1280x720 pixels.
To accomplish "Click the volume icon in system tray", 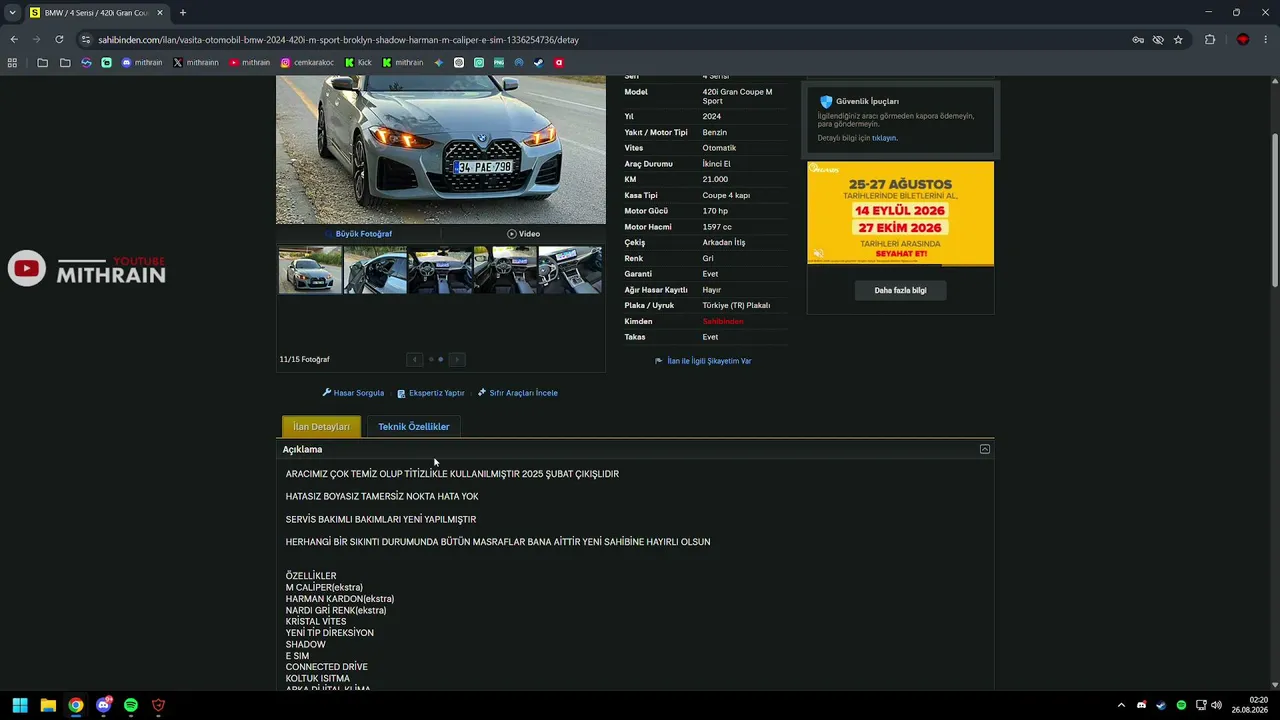I will click(x=1216, y=705).
